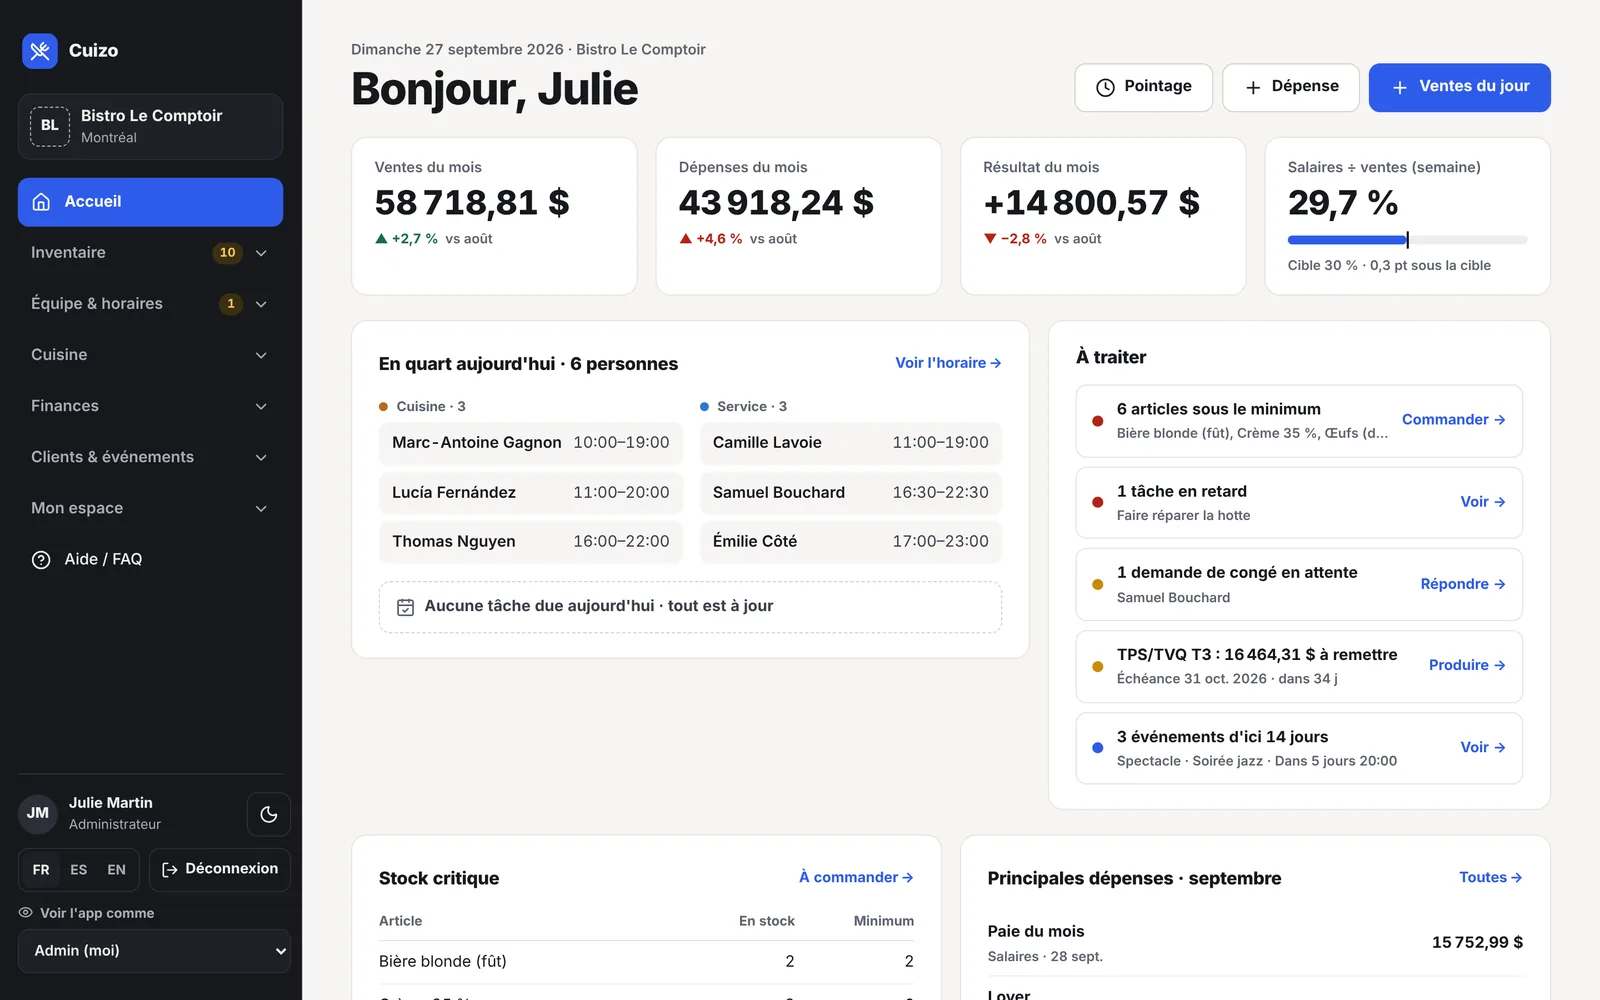
Task: Click the Cuizo logo icon
Action: tap(40, 50)
